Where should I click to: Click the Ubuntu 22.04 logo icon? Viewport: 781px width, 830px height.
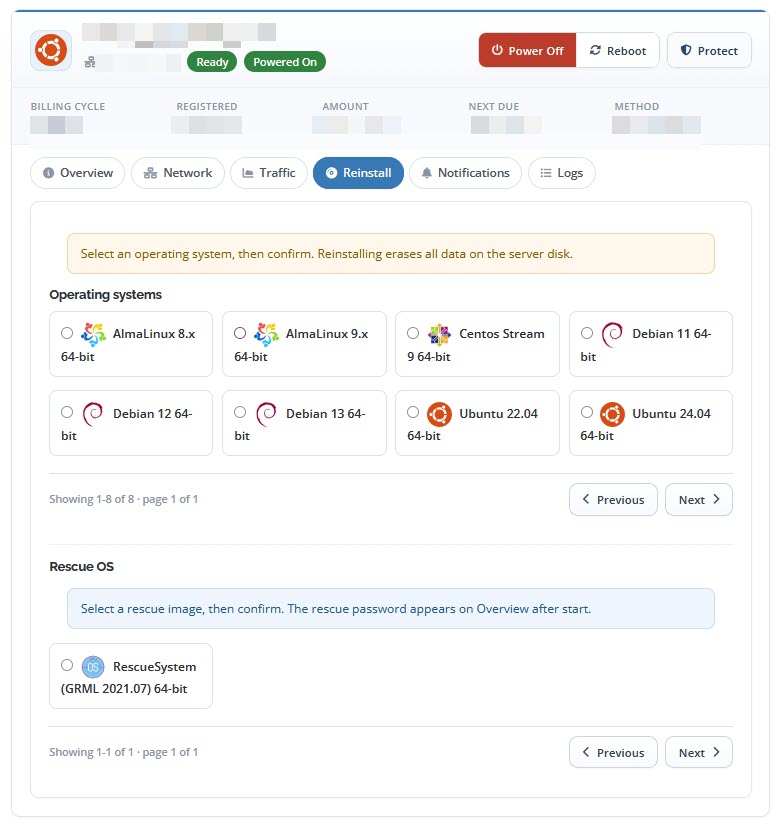pyautogui.click(x=439, y=414)
